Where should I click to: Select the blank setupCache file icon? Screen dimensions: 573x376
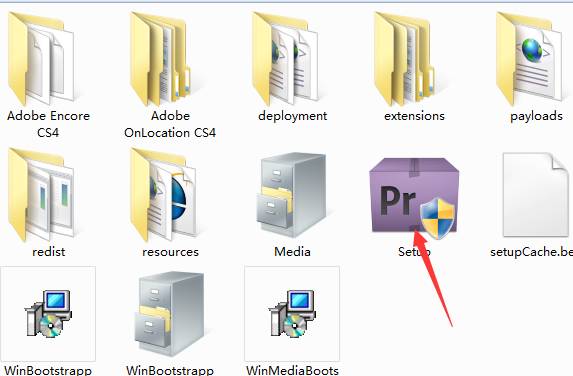pyautogui.click(x=536, y=195)
